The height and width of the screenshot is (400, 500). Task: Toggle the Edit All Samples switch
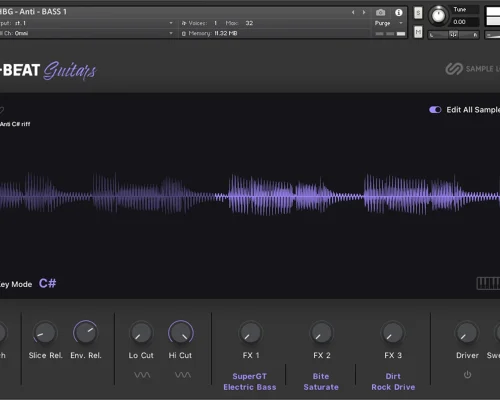coord(435,110)
